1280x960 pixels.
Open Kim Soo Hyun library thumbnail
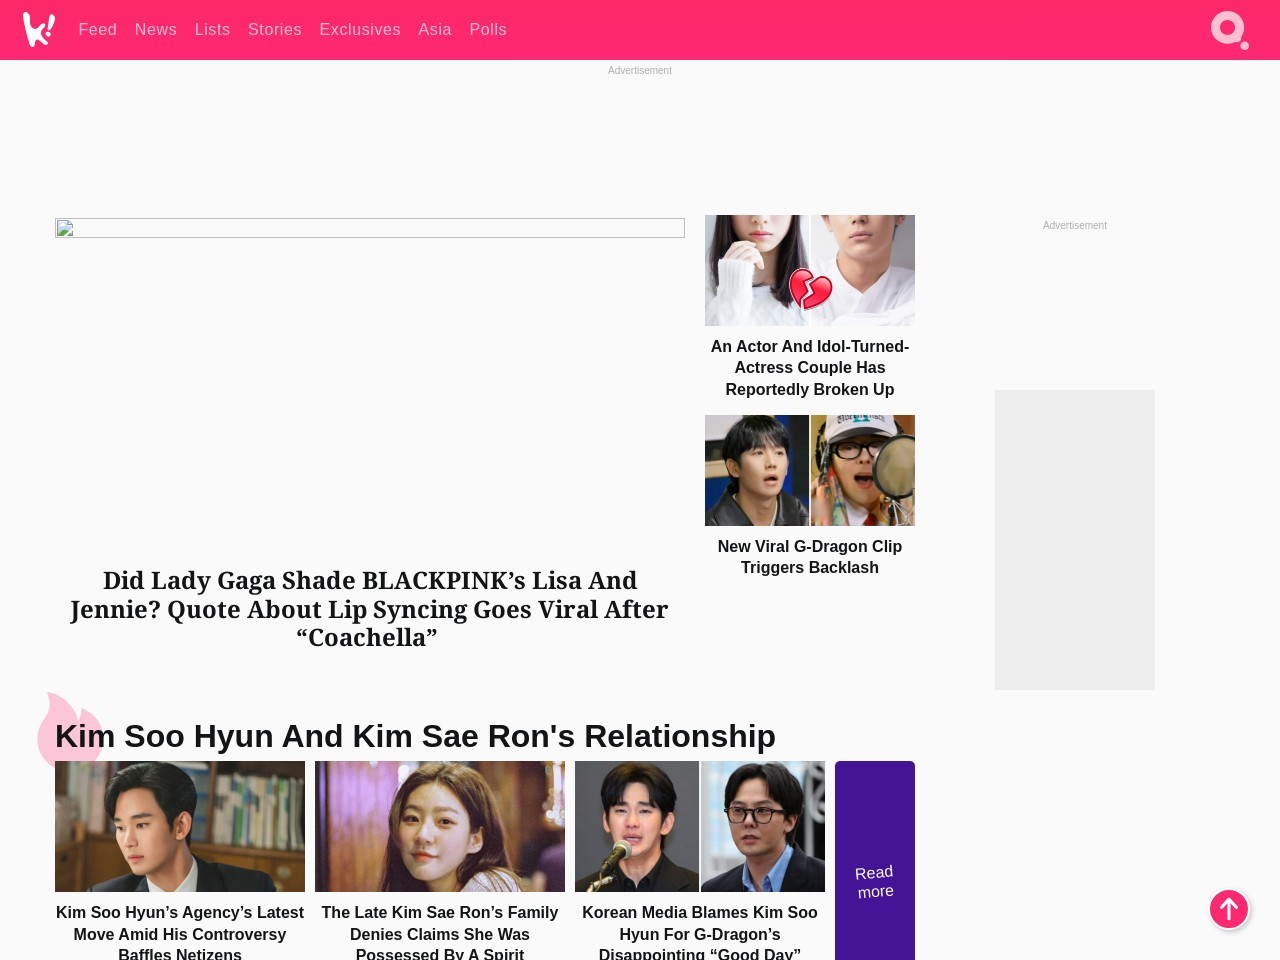click(180, 826)
